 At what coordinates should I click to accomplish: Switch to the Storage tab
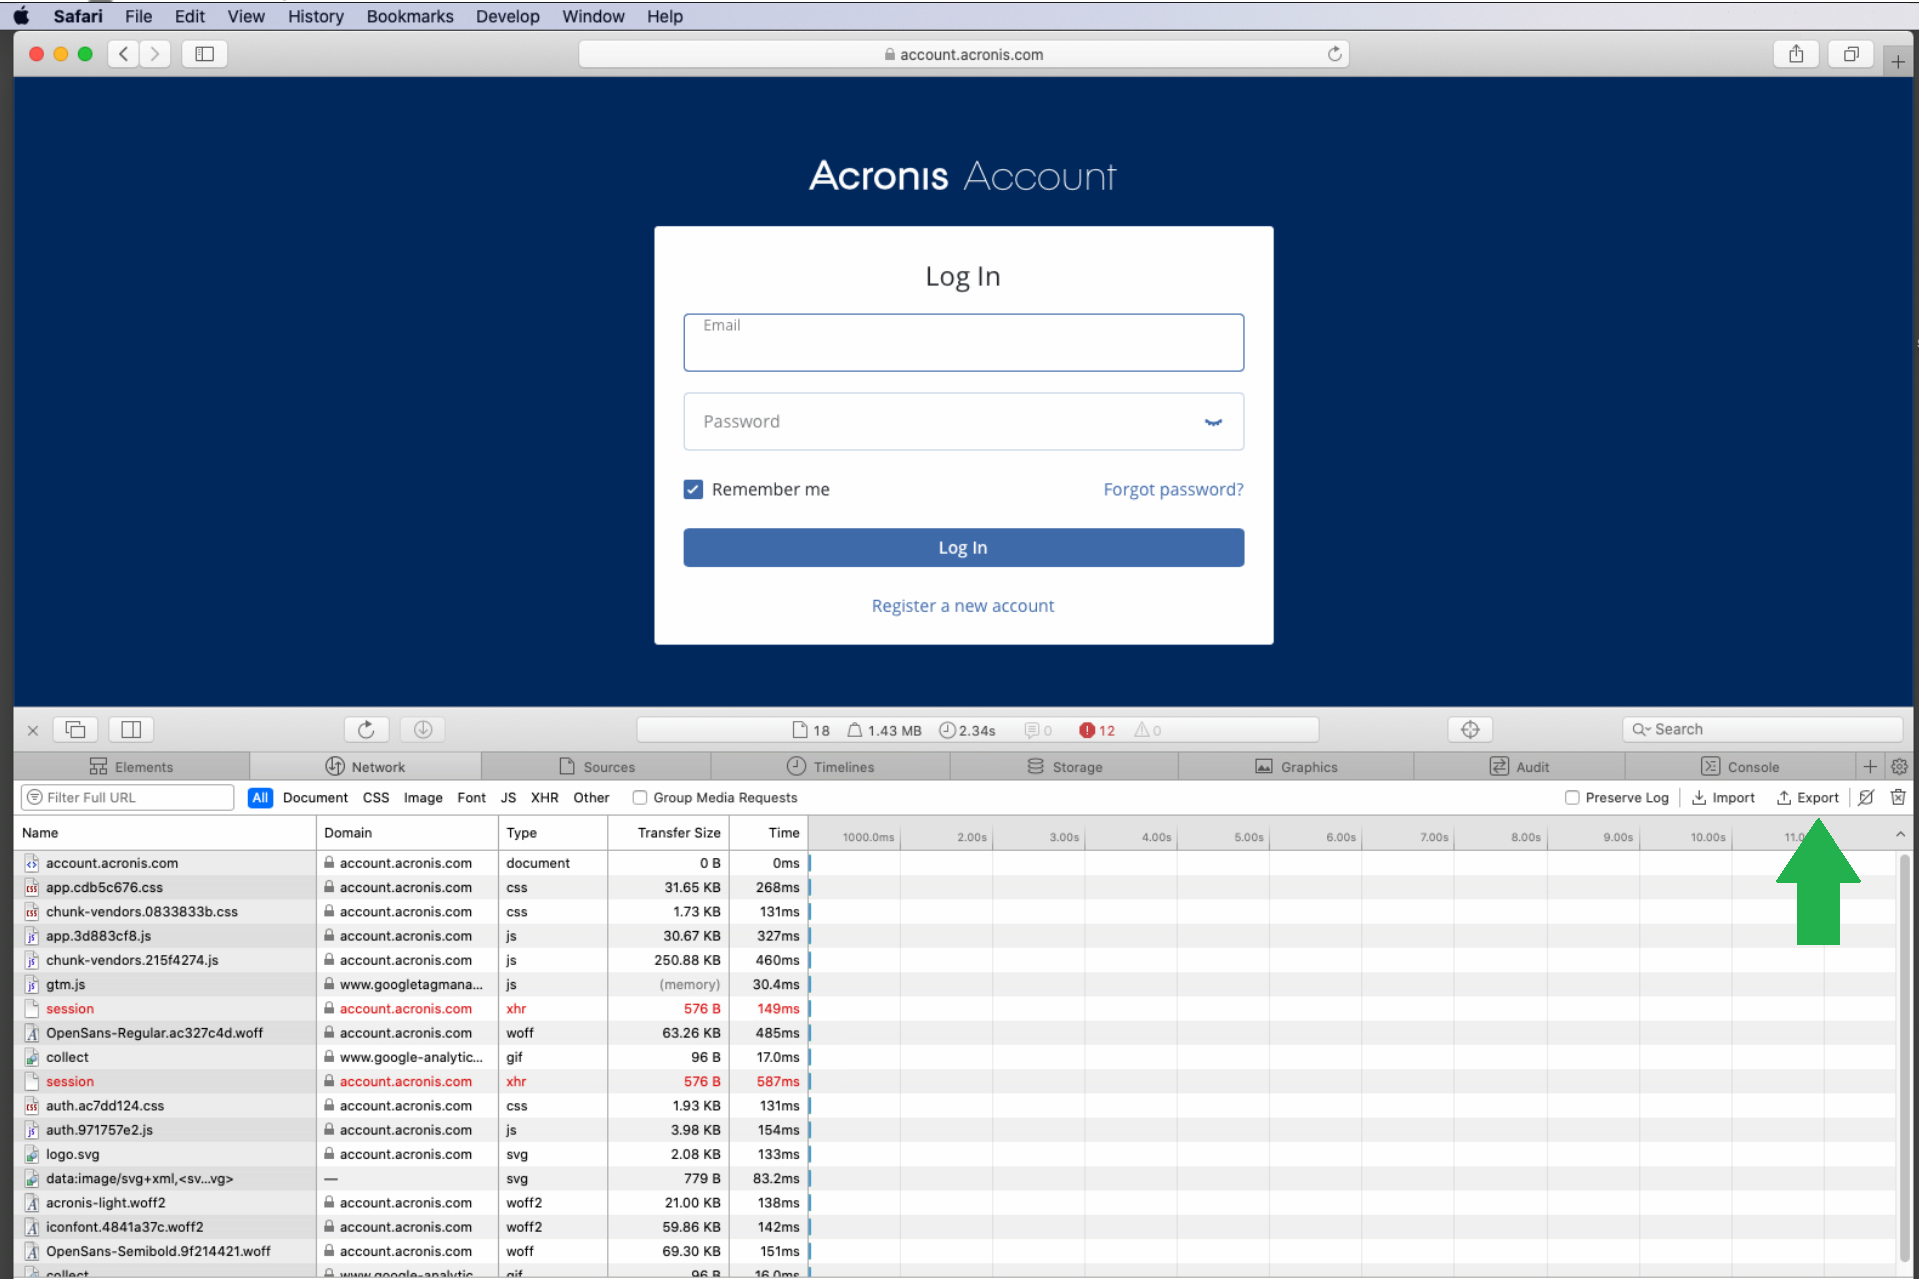1064,767
